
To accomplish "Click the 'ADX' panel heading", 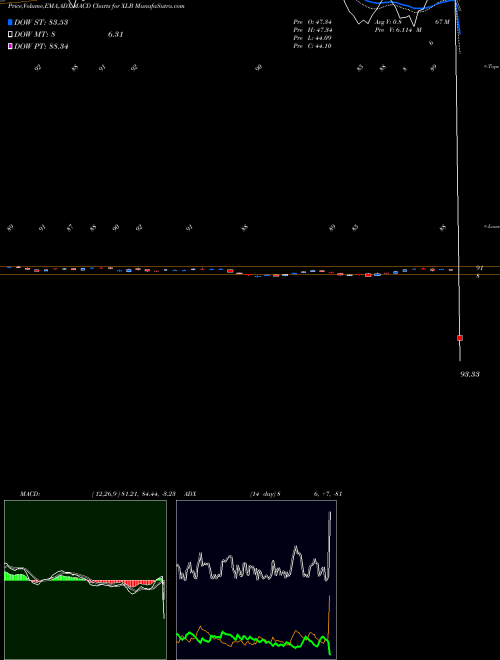I will click(190, 494).
